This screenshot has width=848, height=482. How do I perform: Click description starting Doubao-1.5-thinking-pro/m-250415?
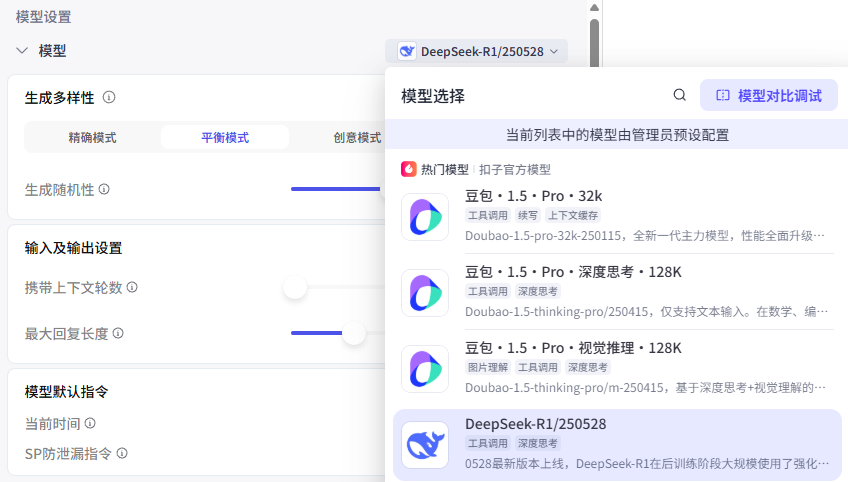645,387
